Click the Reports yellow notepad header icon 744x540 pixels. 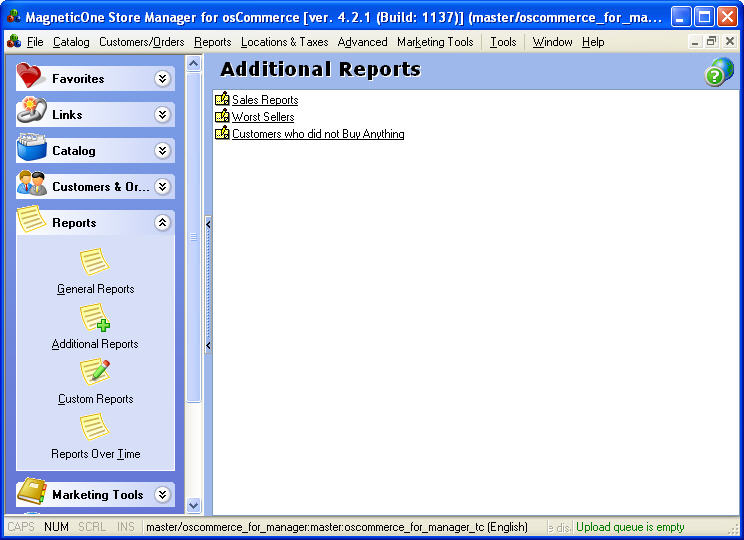click(31, 219)
